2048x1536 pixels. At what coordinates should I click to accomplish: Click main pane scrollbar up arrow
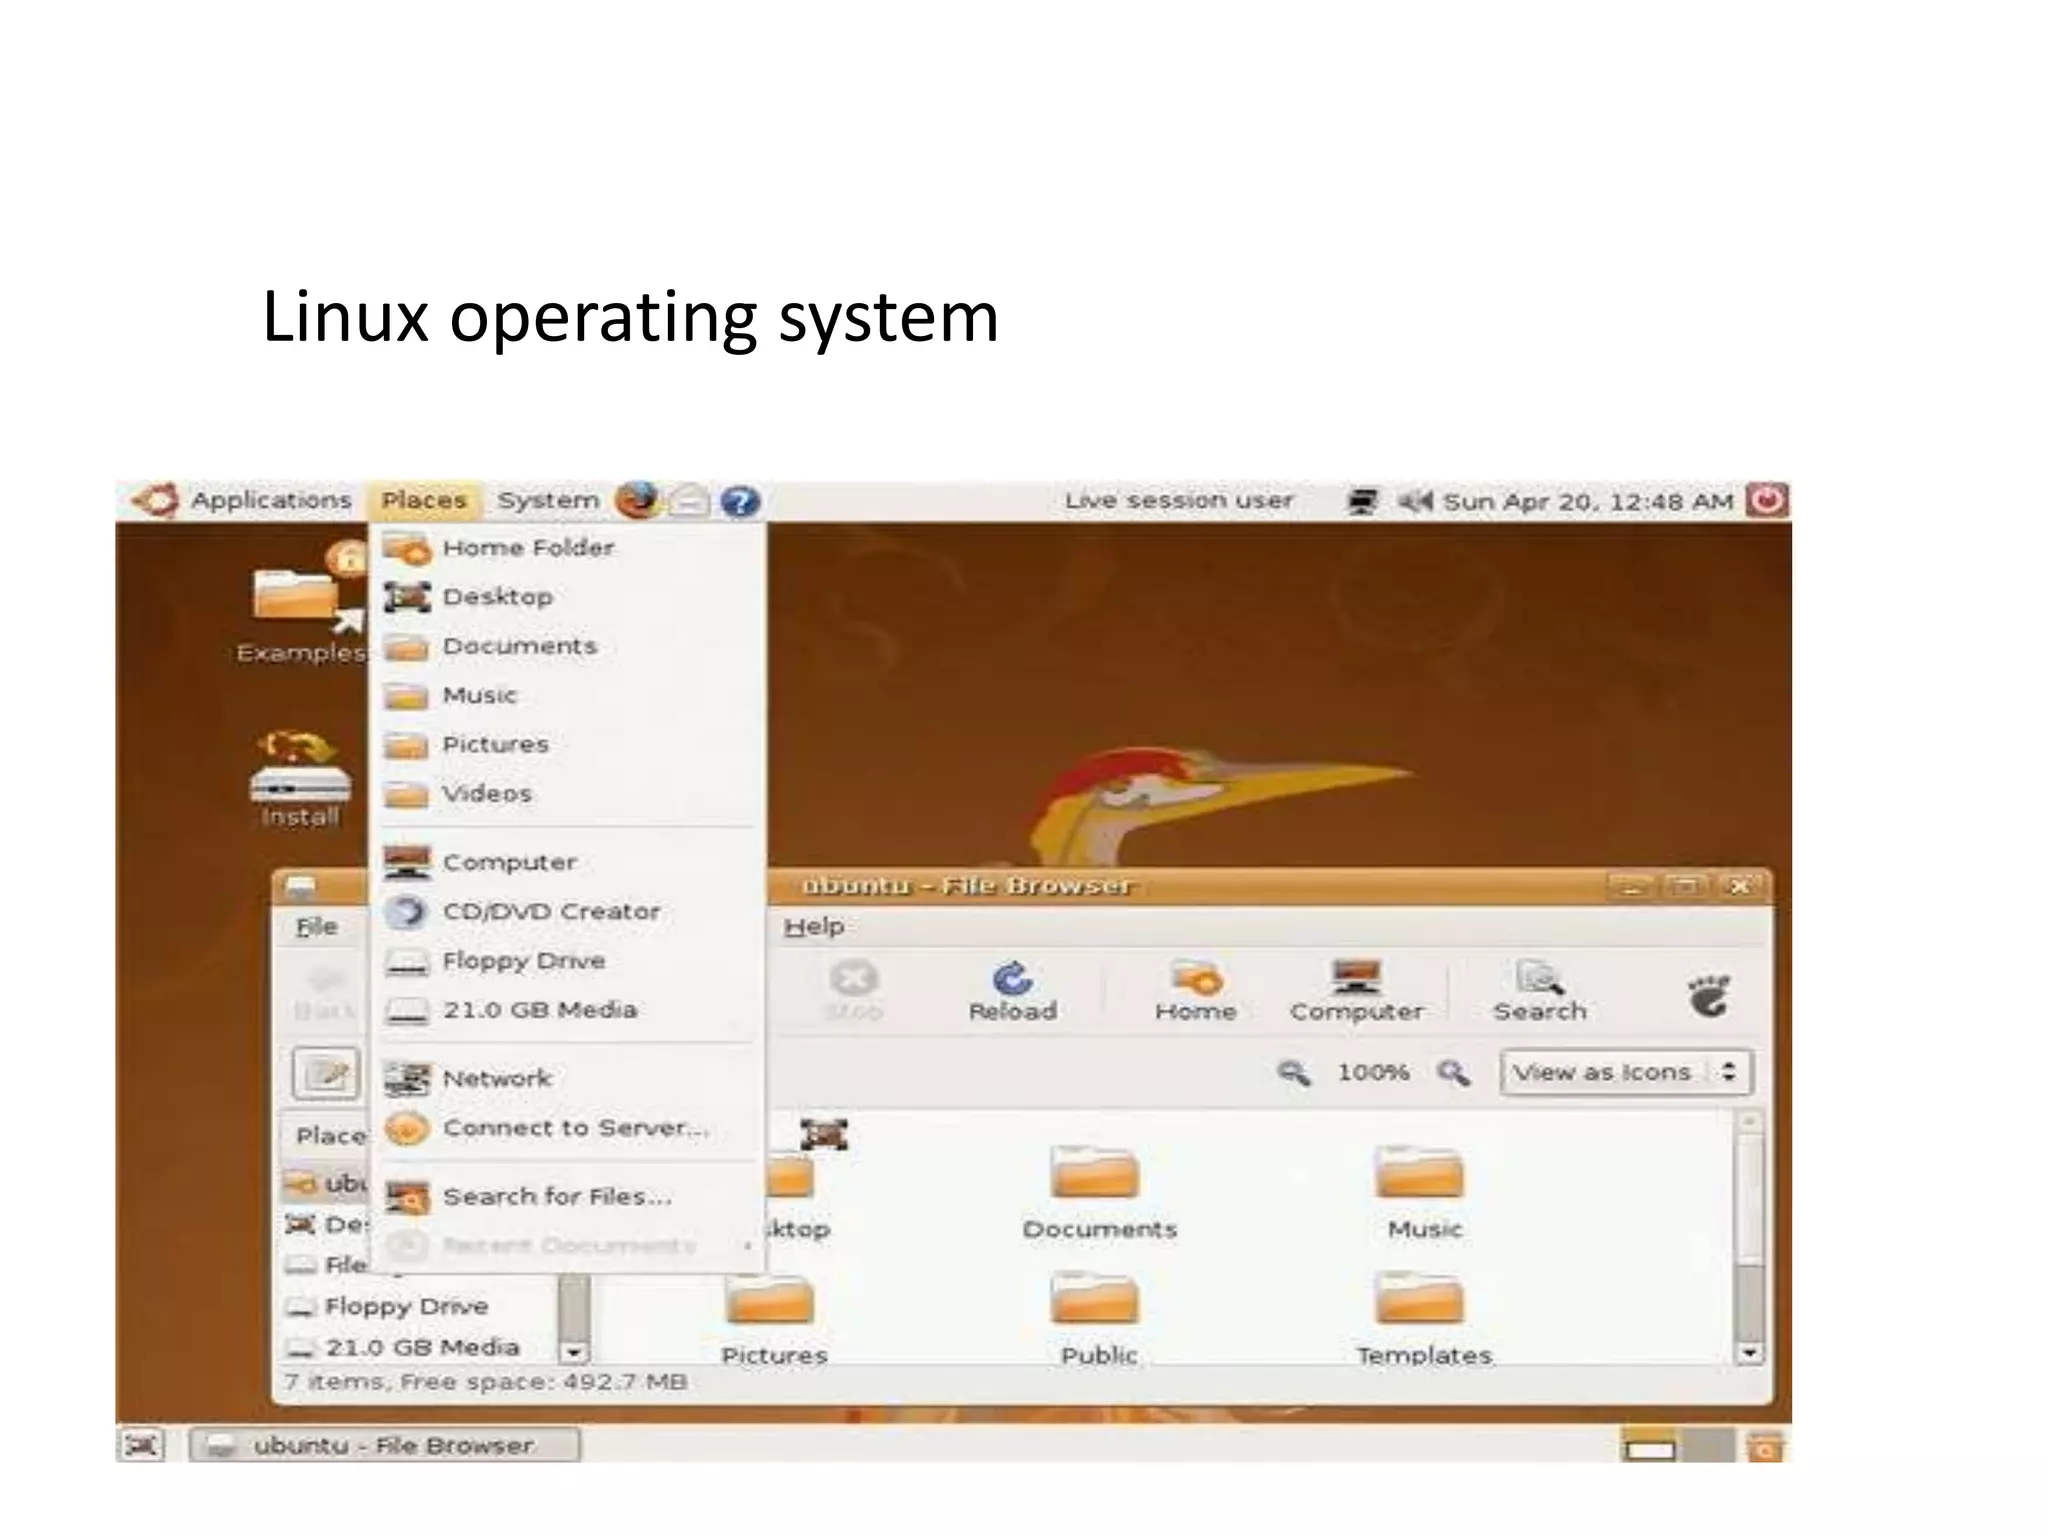[1748, 1121]
